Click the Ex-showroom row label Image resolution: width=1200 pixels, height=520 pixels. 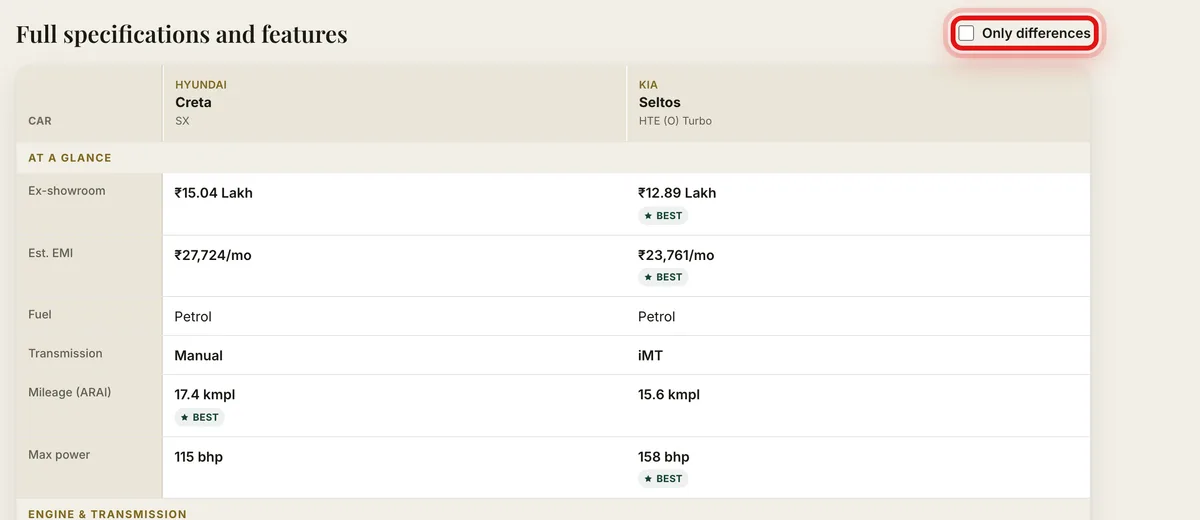click(67, 191)
